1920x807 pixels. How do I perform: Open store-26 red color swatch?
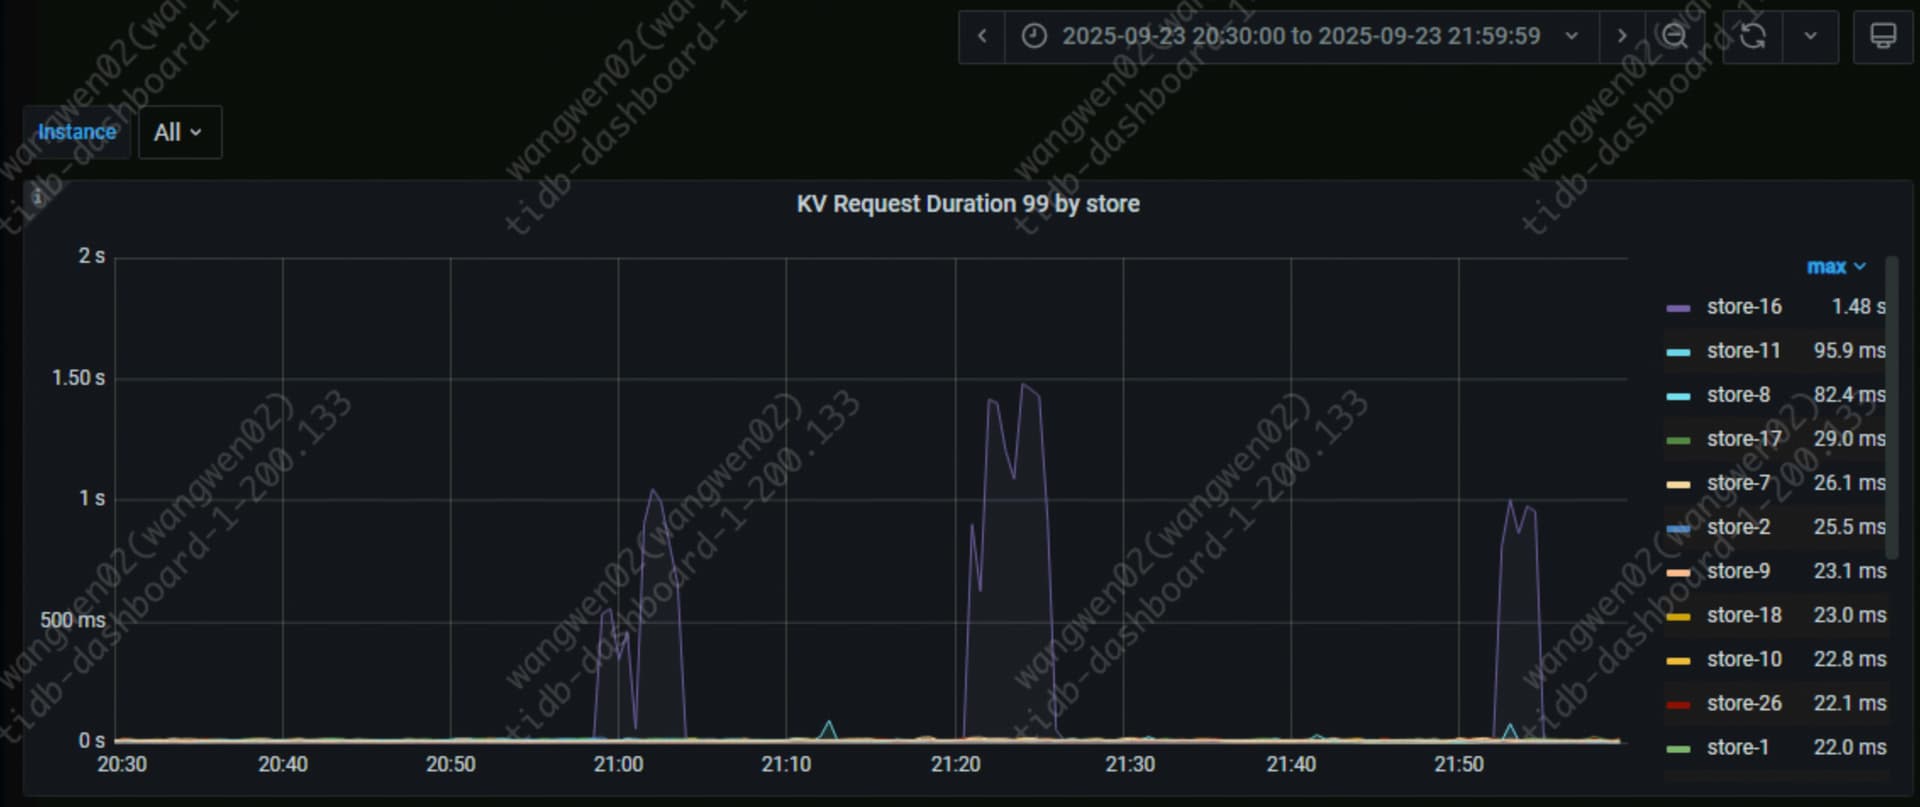[x=1678, y=704]
